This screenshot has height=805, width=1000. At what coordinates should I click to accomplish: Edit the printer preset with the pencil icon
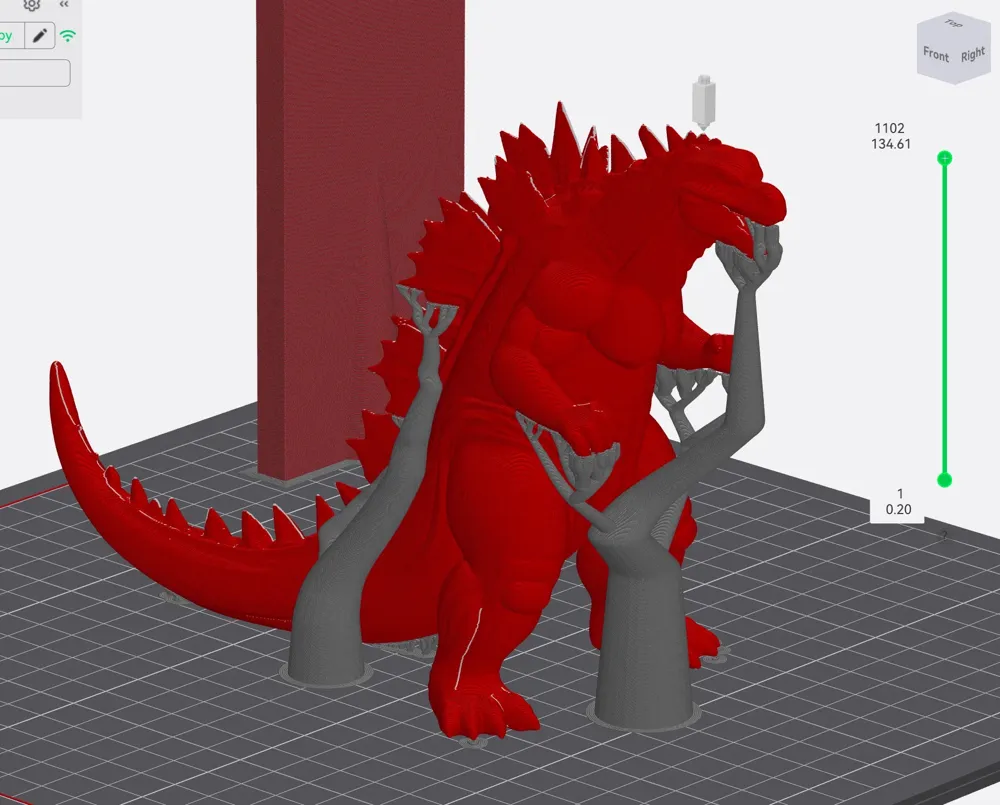(x=40, y=36)
